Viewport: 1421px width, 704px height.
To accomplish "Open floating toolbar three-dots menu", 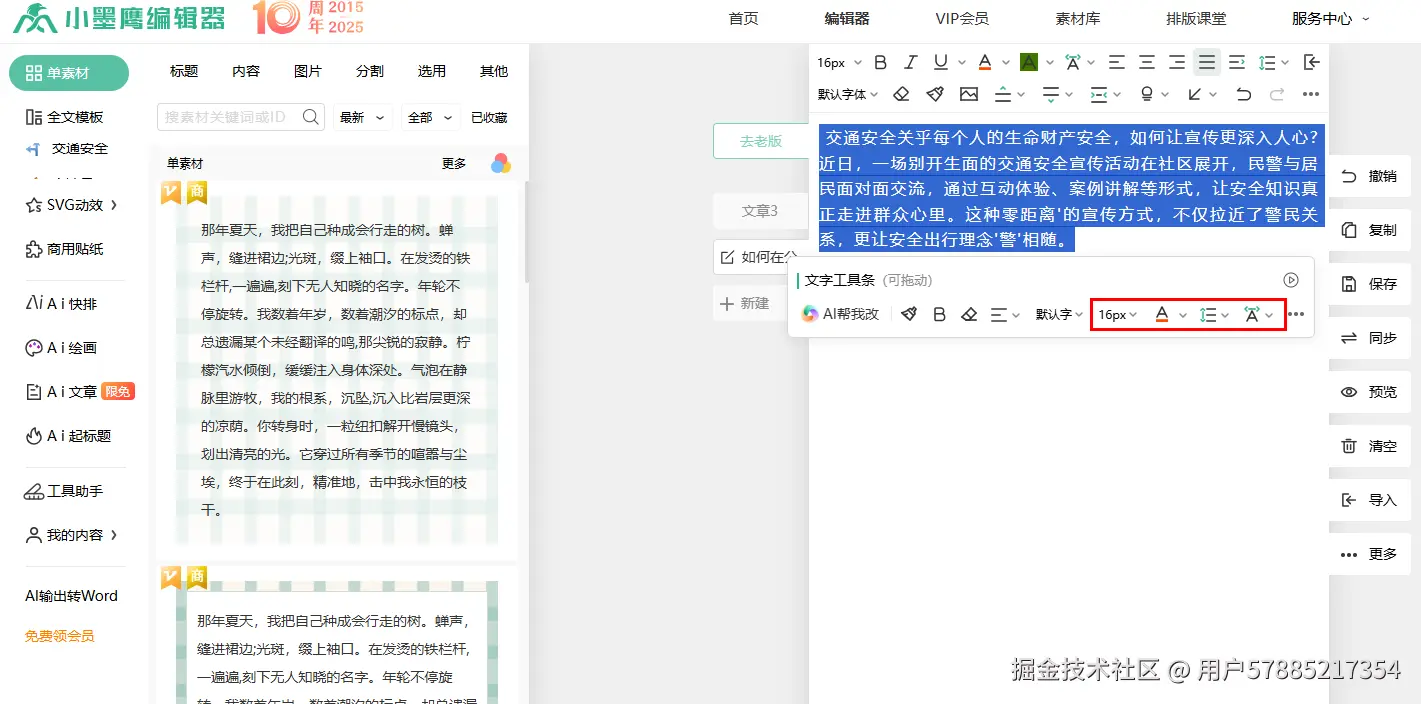I will pos(1296,314).
